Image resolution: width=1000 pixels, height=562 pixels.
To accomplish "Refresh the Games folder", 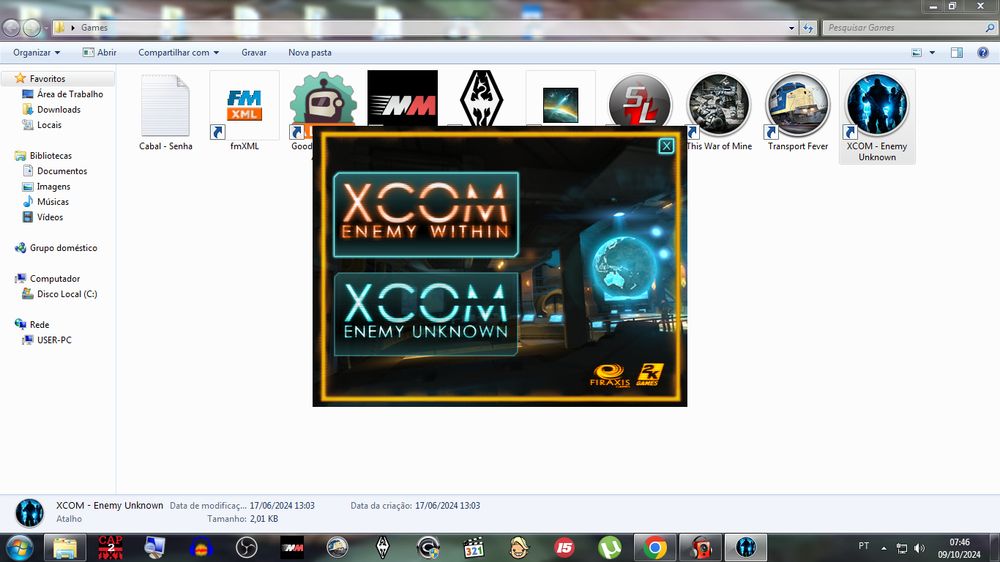I will (808, 27).
